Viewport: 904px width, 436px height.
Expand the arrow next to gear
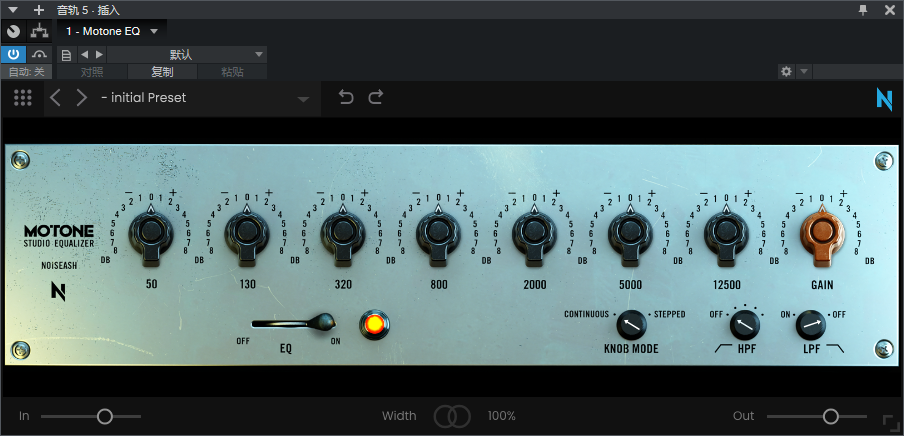click(804, 72)
